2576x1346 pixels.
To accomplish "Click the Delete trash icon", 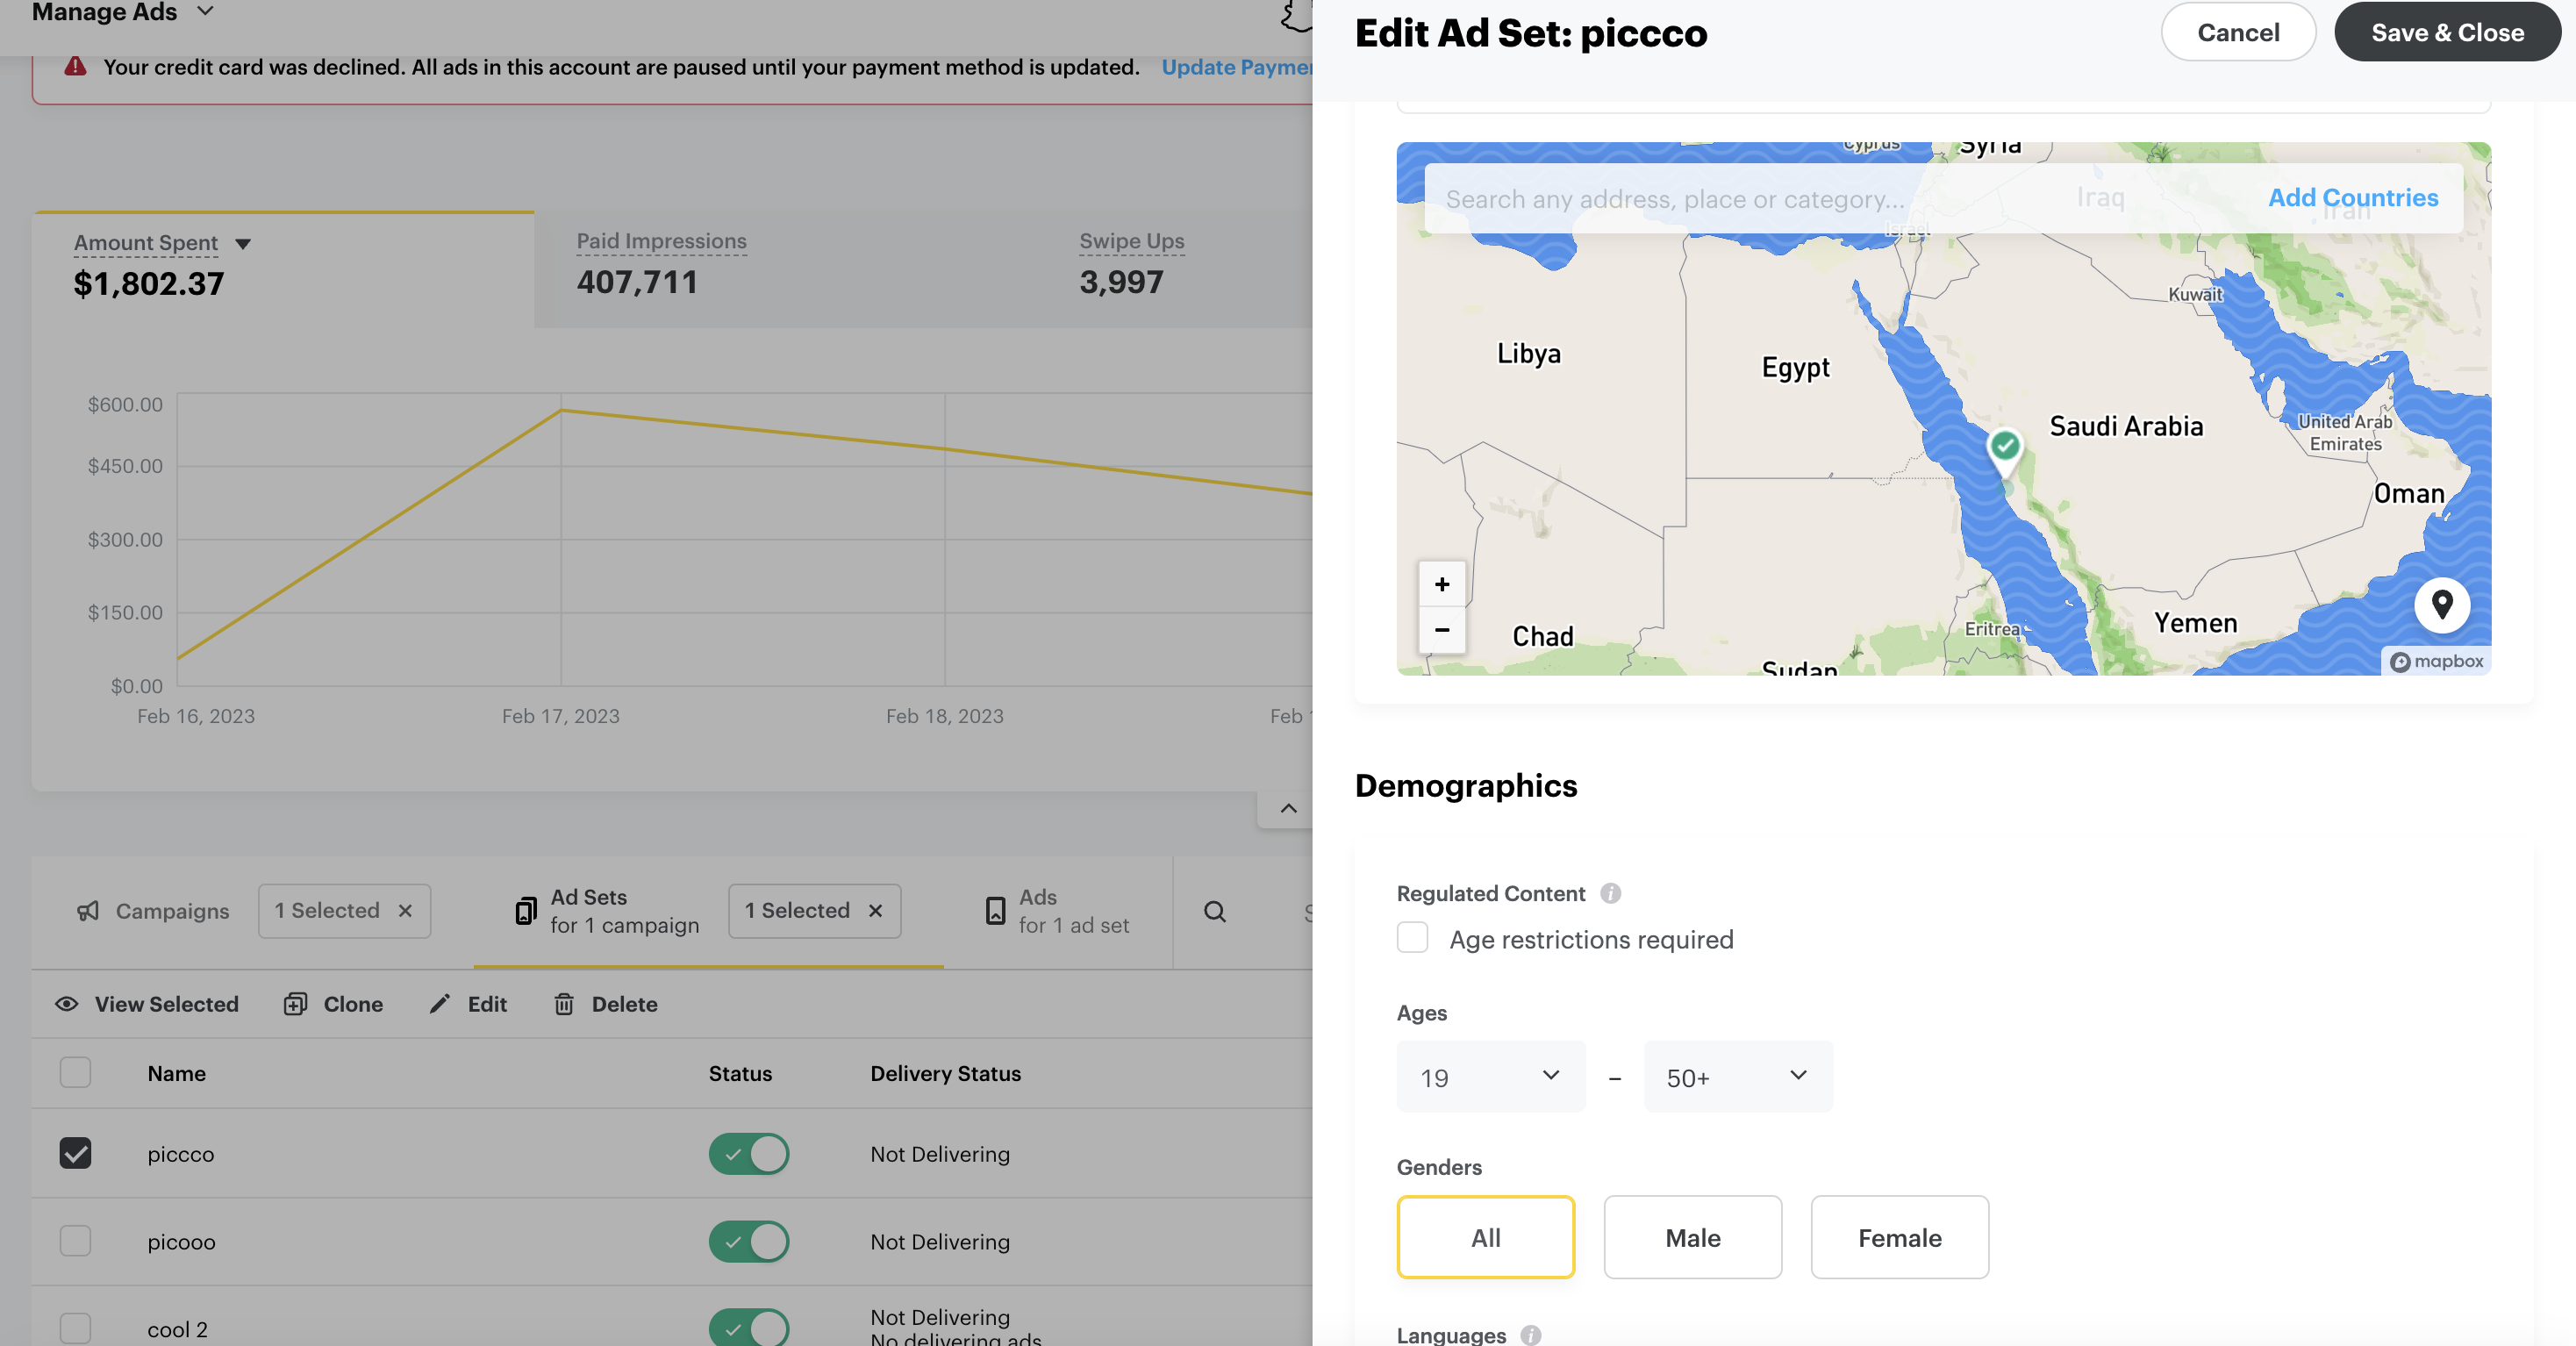I will [x=564, y=1004].
